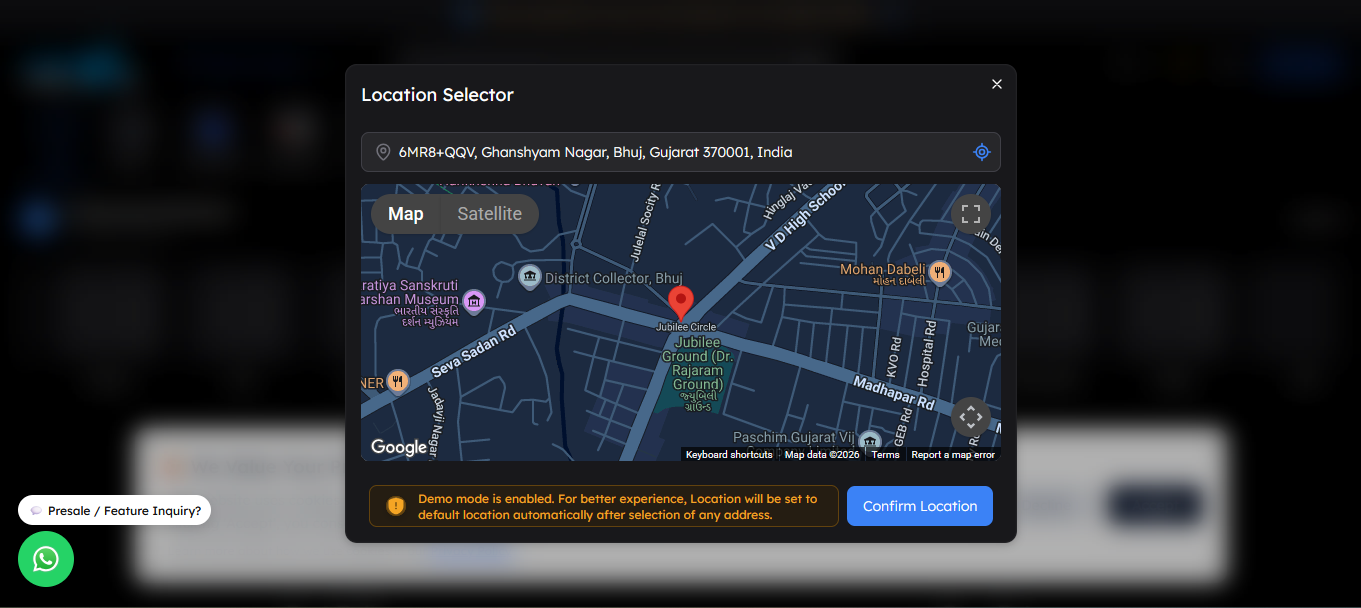Click the orange restaurant marker near Seva Sadan Rd
Image resolution: width=1361 pixels, height=608 pixels.
[398, 381]
